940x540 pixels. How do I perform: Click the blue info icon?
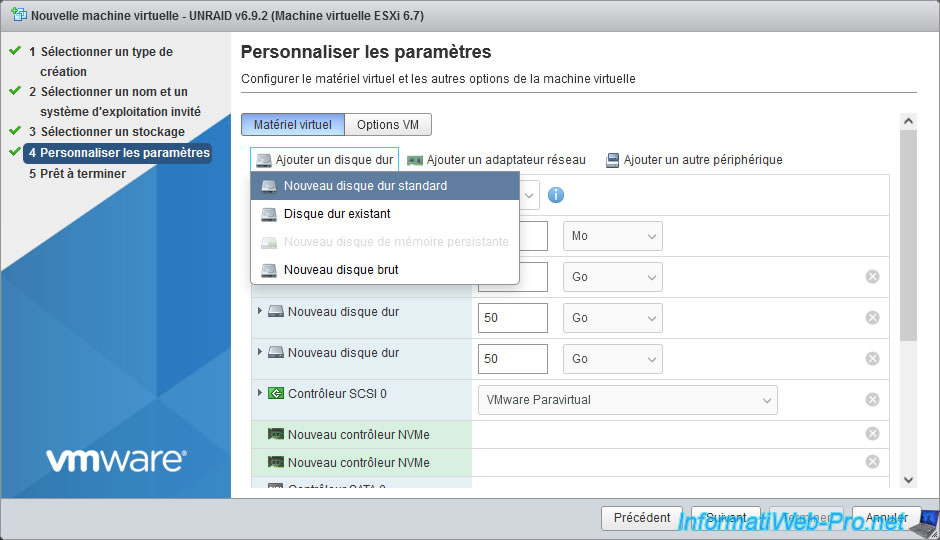tap(556, 195)
